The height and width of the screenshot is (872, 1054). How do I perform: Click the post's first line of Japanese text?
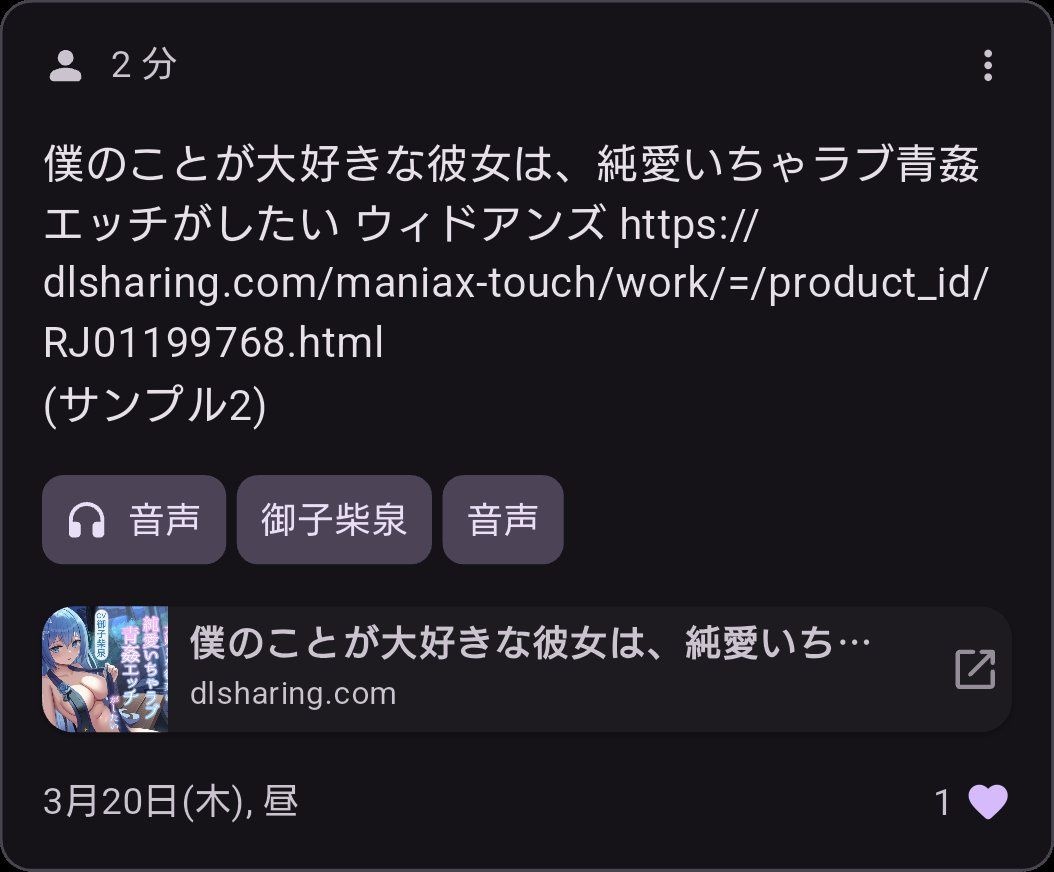[x=512, y=165]
